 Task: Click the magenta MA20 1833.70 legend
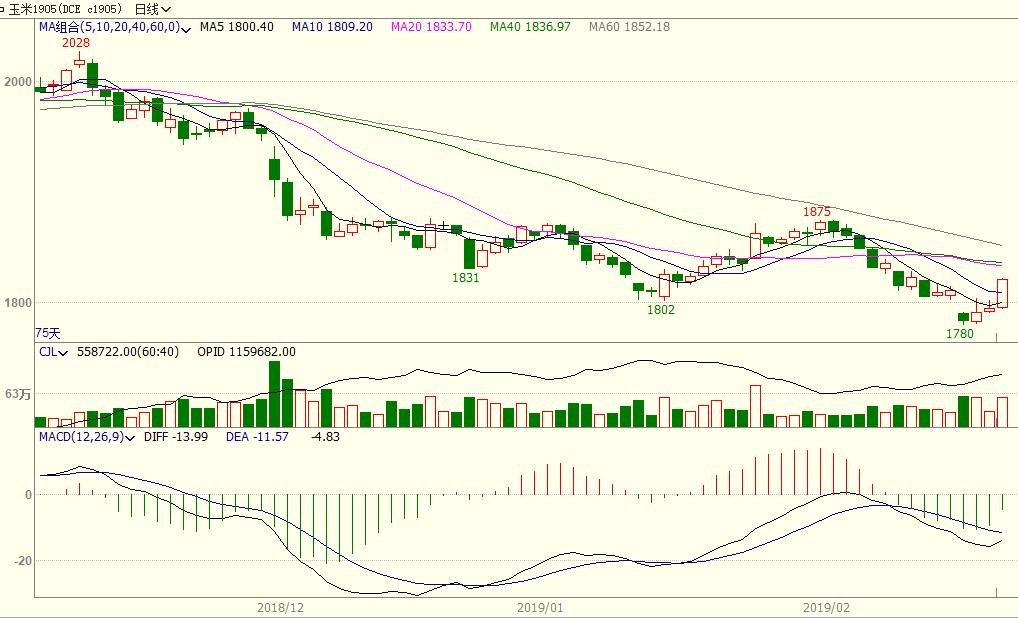[430, 27]
